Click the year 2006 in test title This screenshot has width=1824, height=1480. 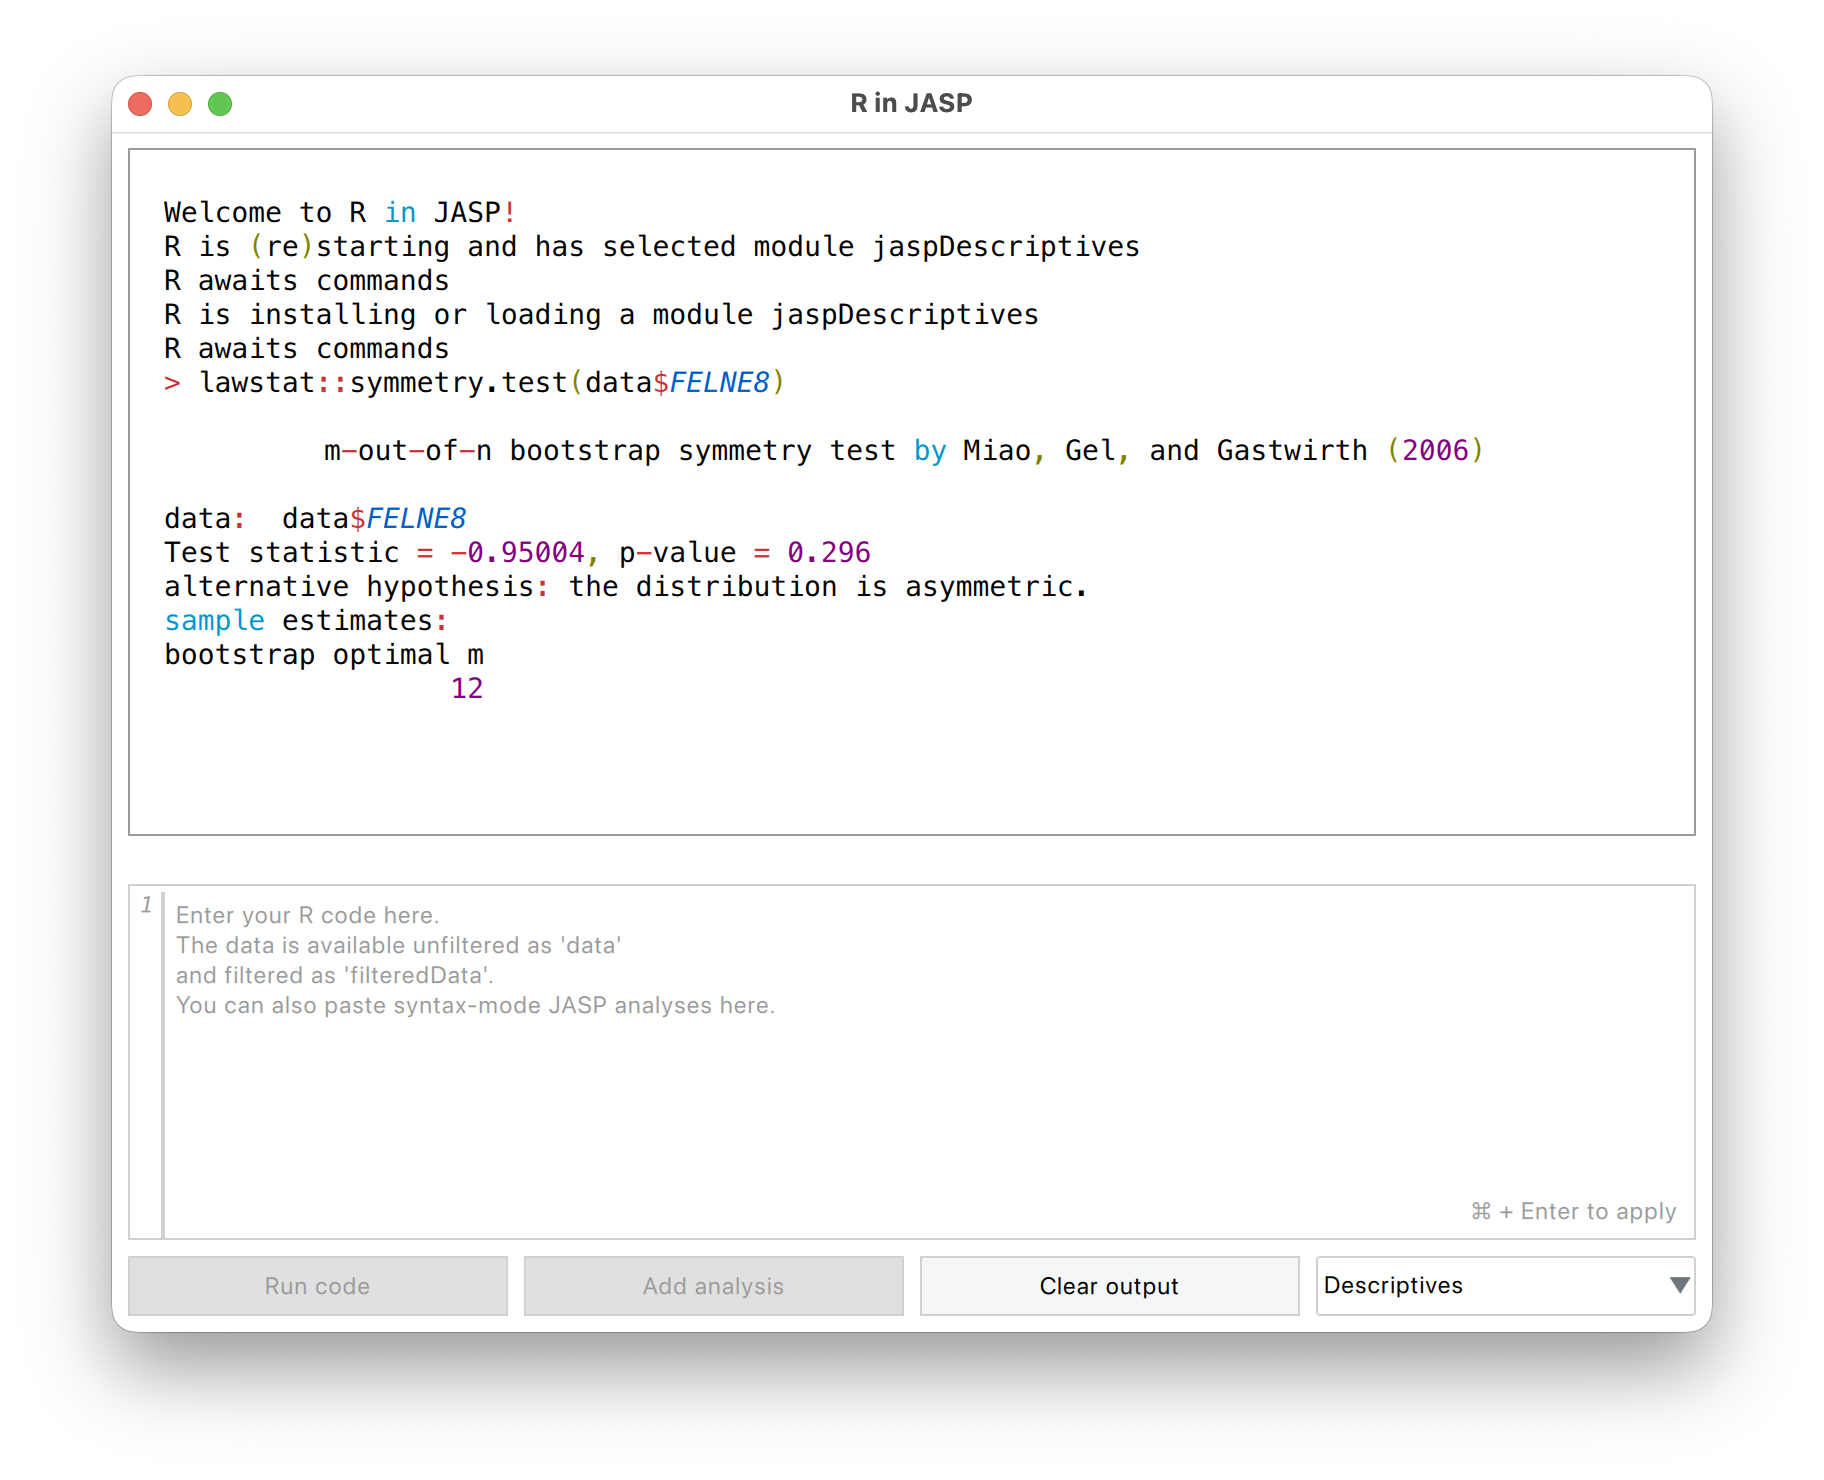(1435, 451)
